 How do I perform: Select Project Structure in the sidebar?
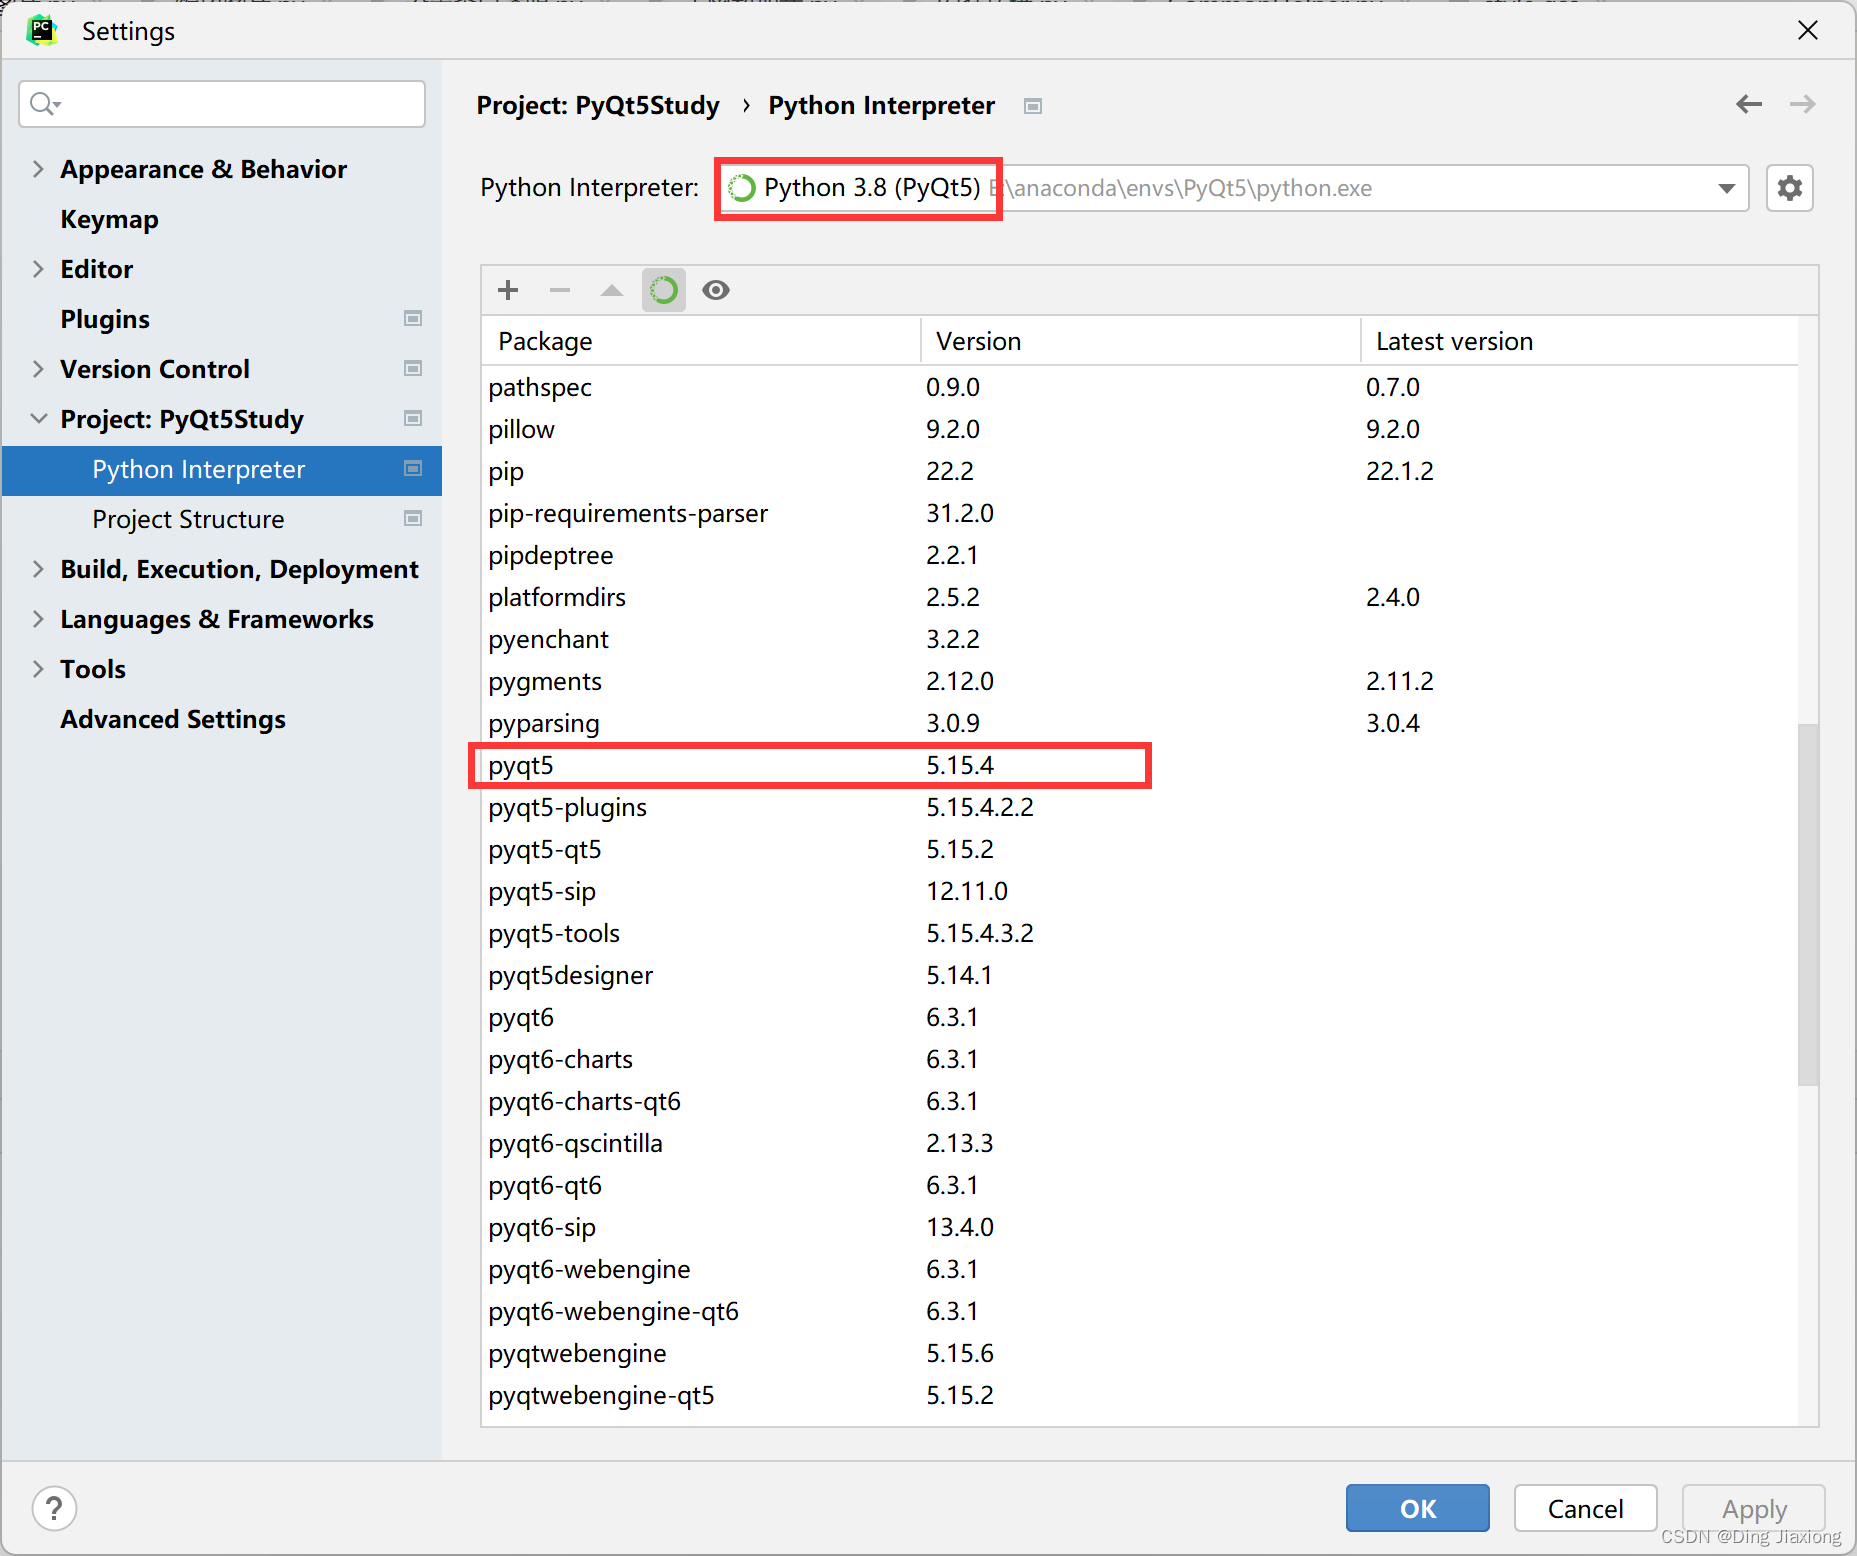coord(188,519)
